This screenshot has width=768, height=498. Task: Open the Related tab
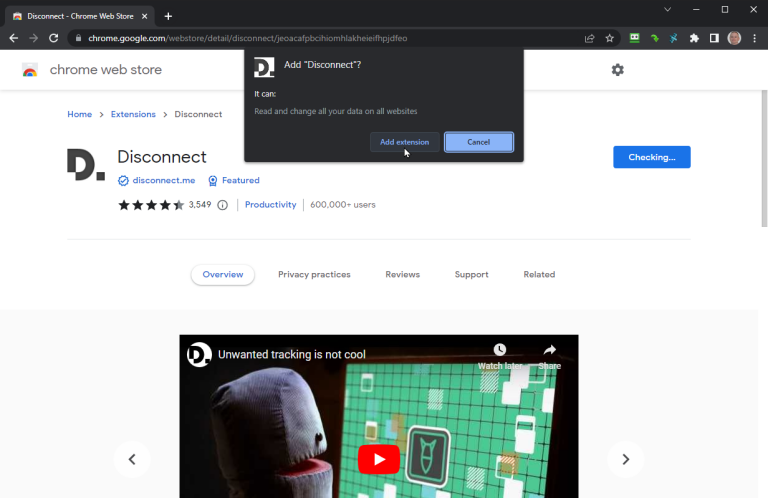coord(539,274)
